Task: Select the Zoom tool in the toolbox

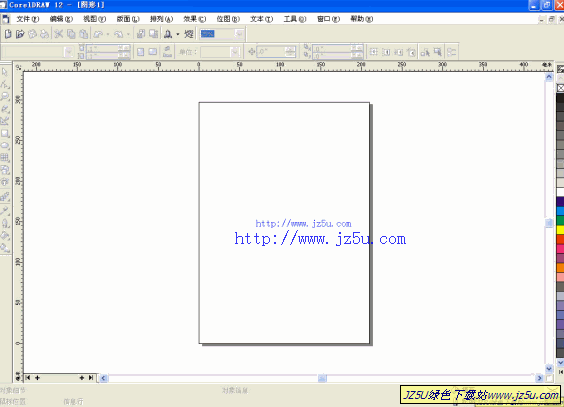Action: click(x=5, y=96)
